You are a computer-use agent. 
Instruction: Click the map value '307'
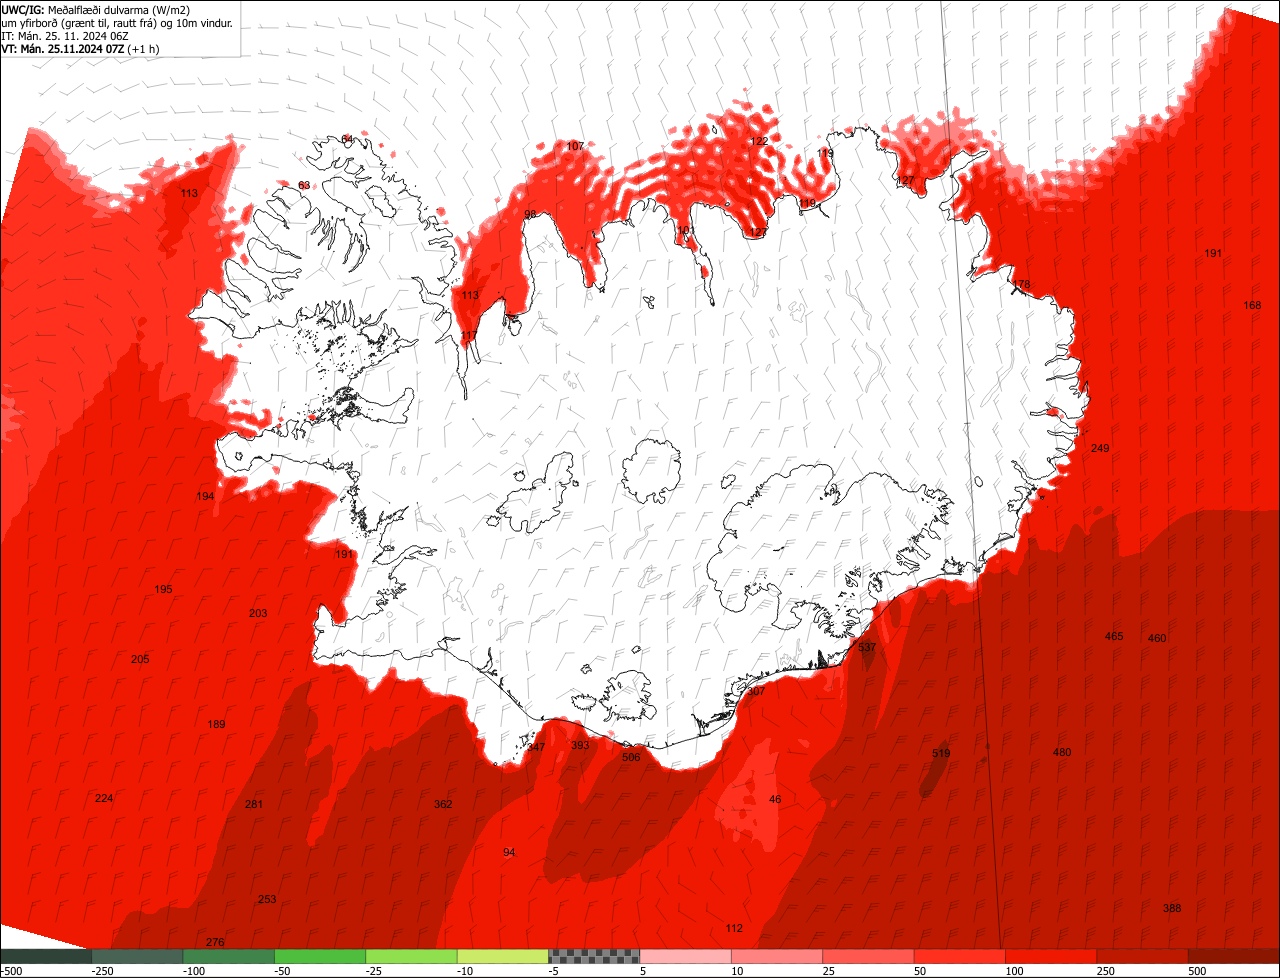pos(756,691)
